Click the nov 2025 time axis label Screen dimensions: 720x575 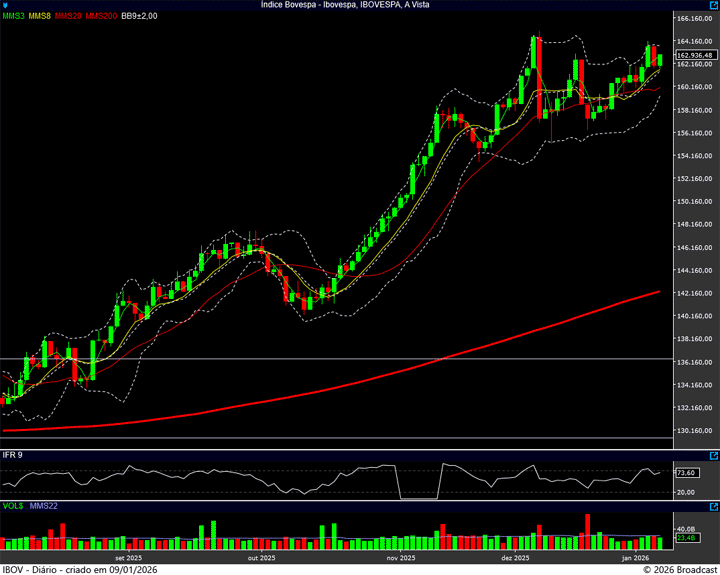[399, 558]
